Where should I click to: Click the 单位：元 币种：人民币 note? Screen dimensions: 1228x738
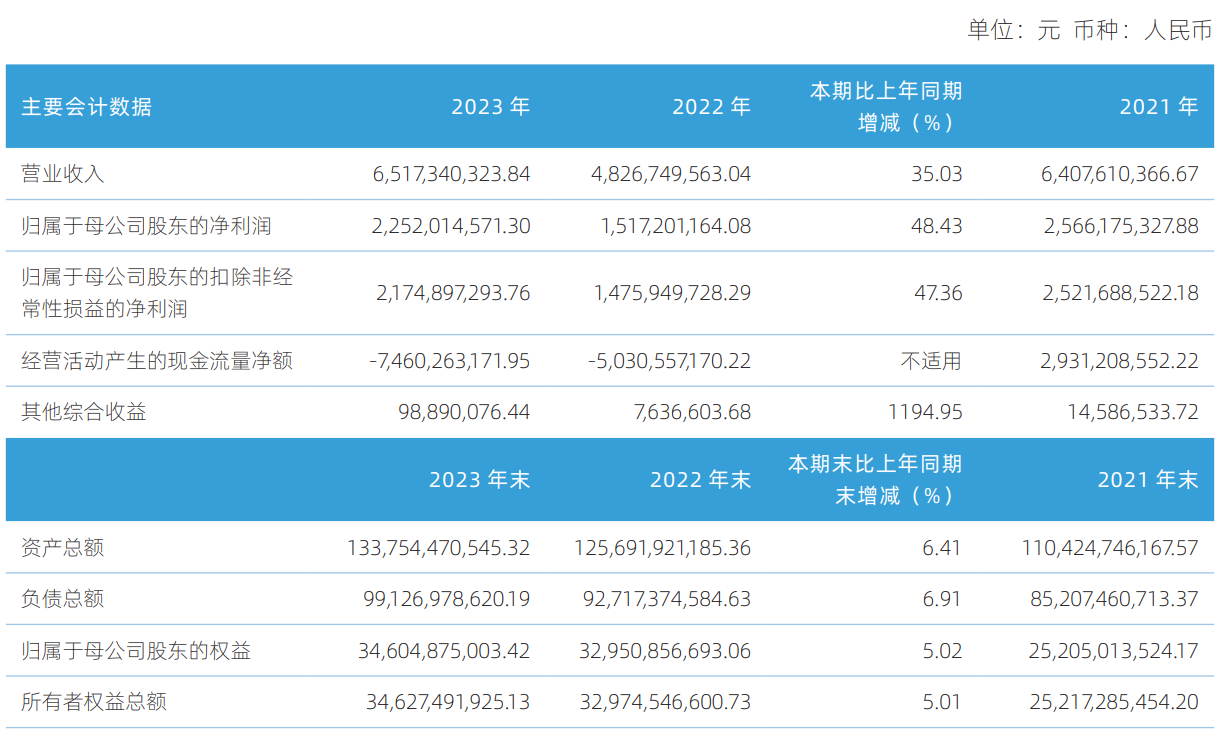1090,30
